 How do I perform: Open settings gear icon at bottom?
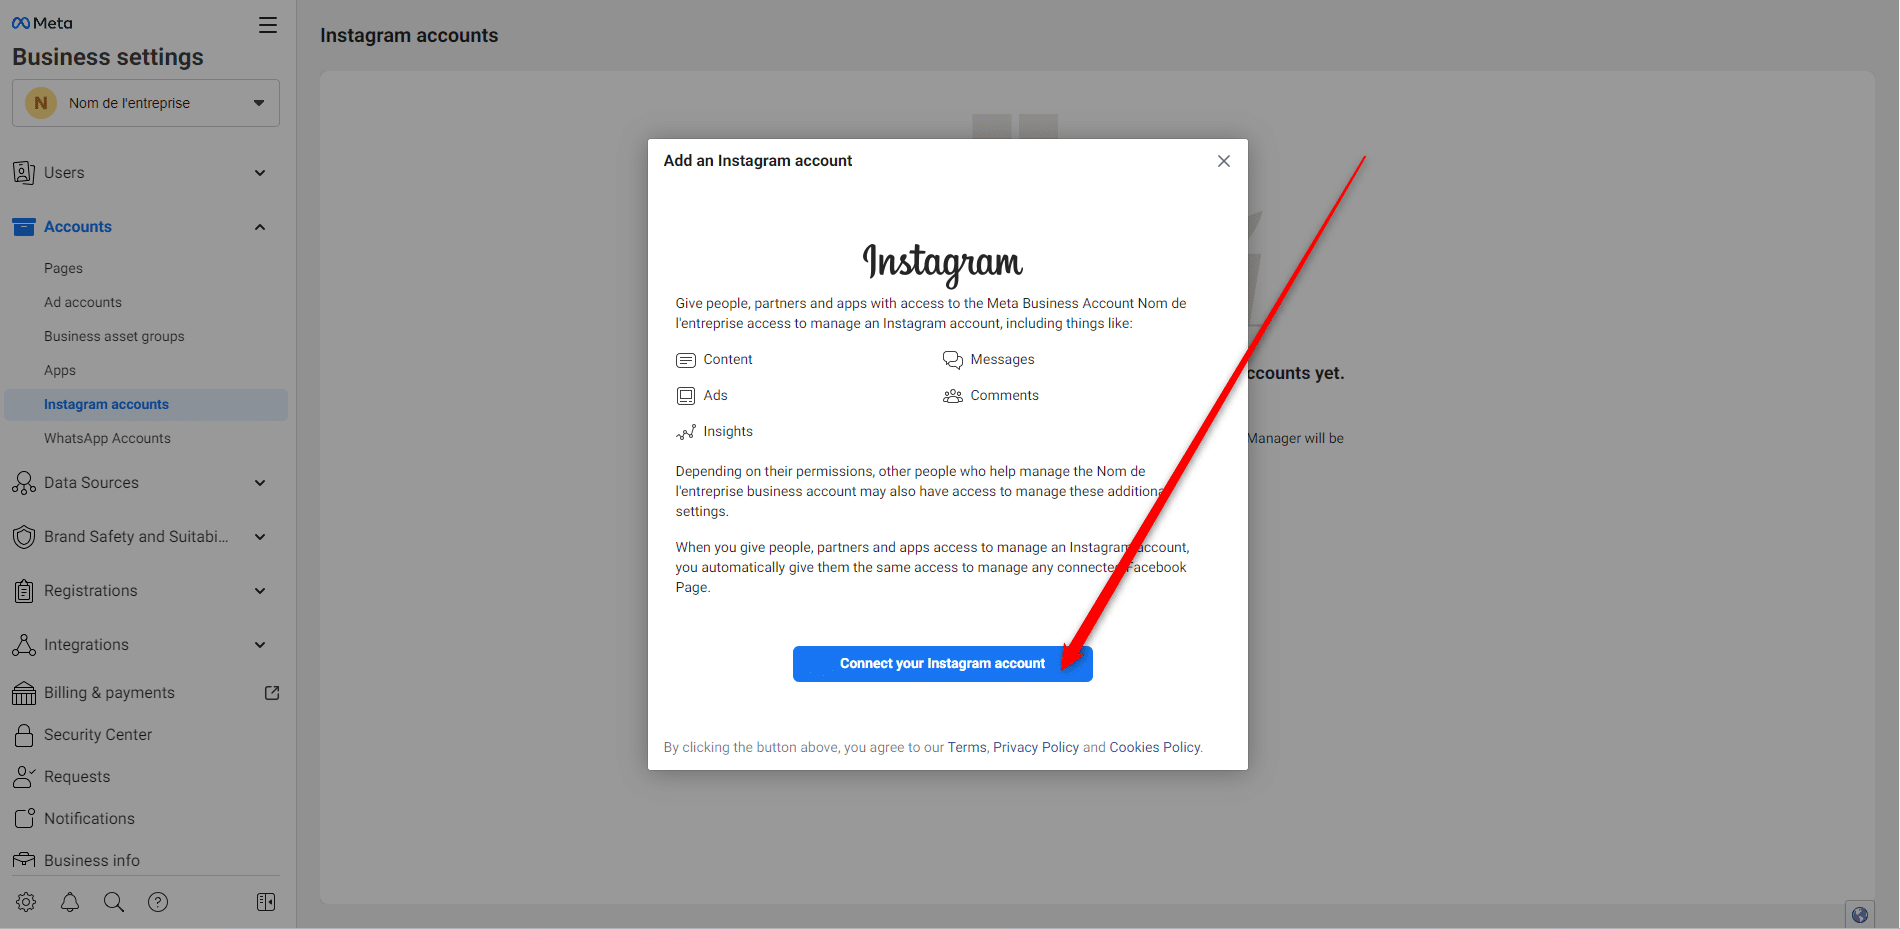(26, 902)
